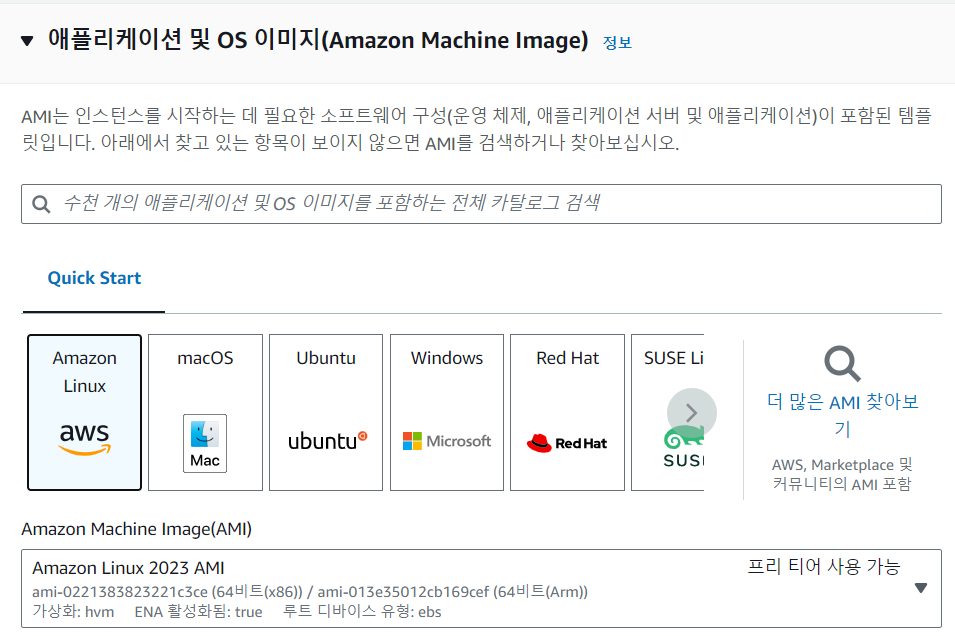Open the 정보 info link
Viewport: 955px width, 636px height.
617,43
